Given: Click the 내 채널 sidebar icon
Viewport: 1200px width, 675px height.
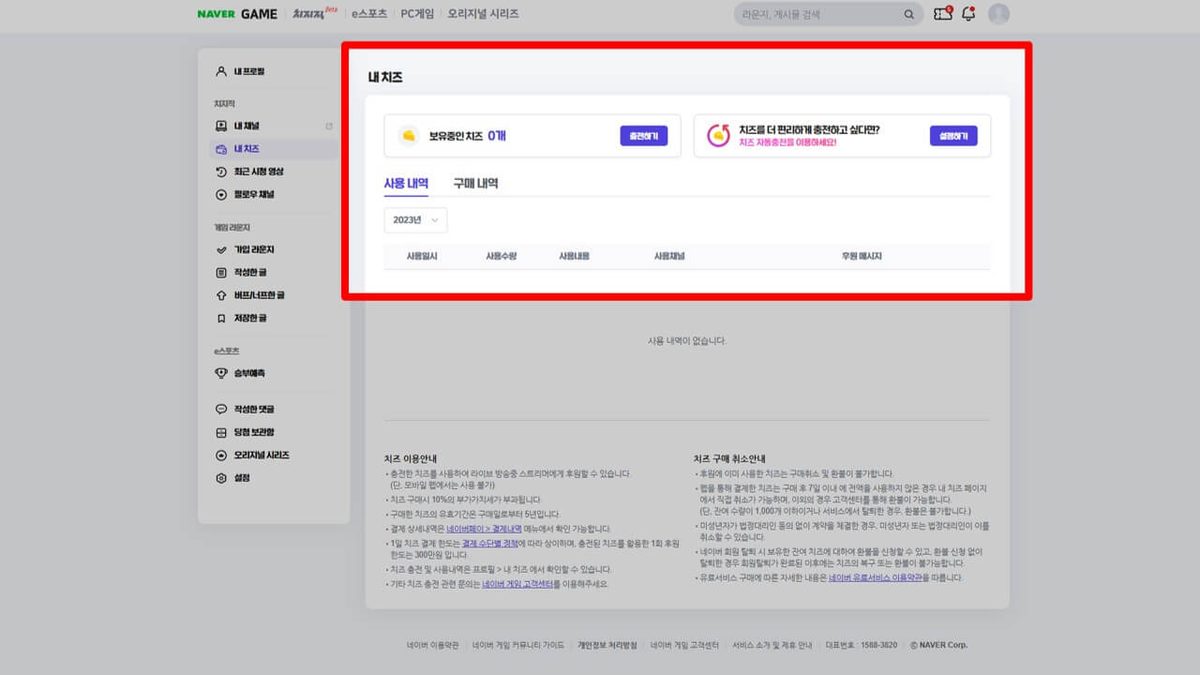Looking at the screenshot, I should (222, 126).
